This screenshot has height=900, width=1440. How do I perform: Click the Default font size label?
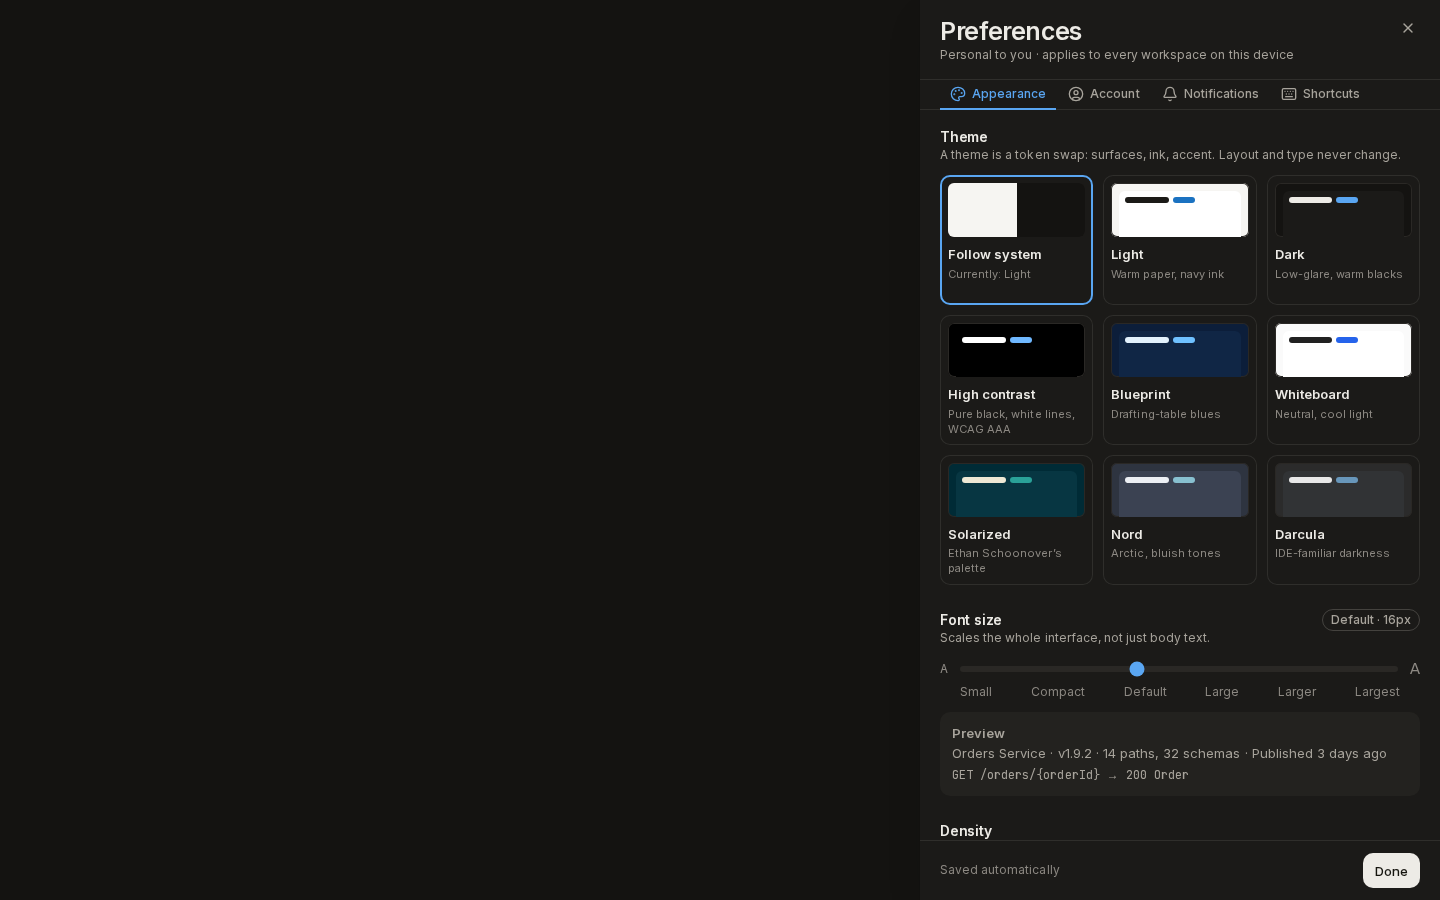1145,692
